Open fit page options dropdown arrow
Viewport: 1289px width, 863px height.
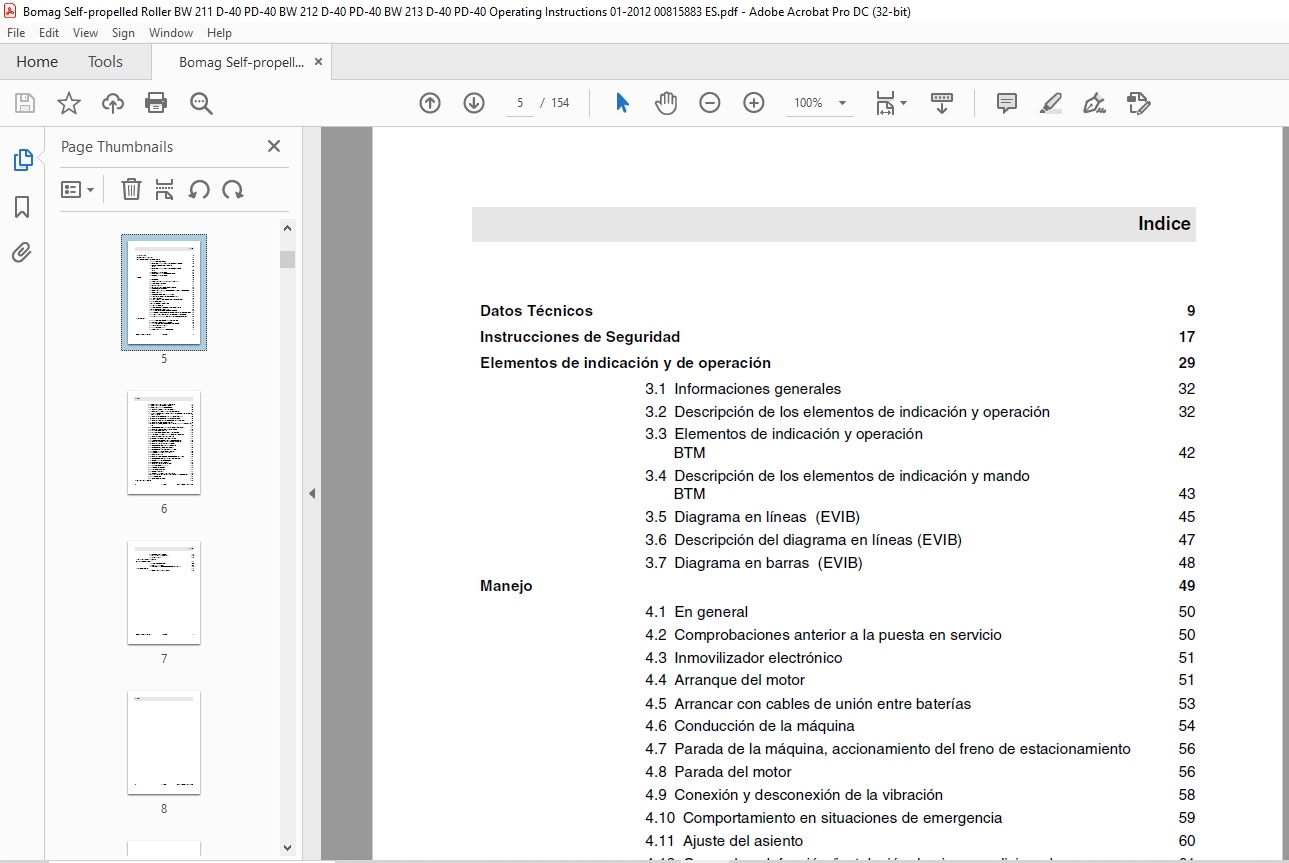click(904, 103)
